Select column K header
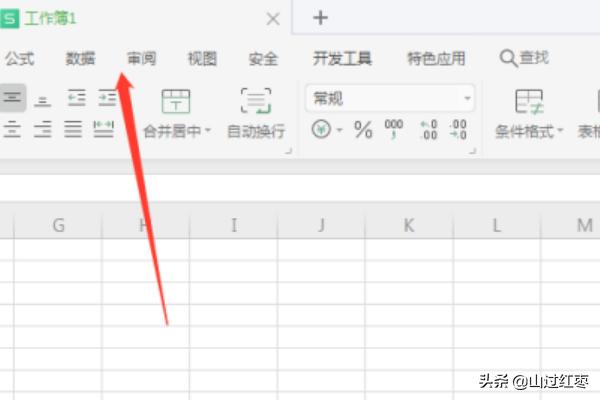 point(409,225)
